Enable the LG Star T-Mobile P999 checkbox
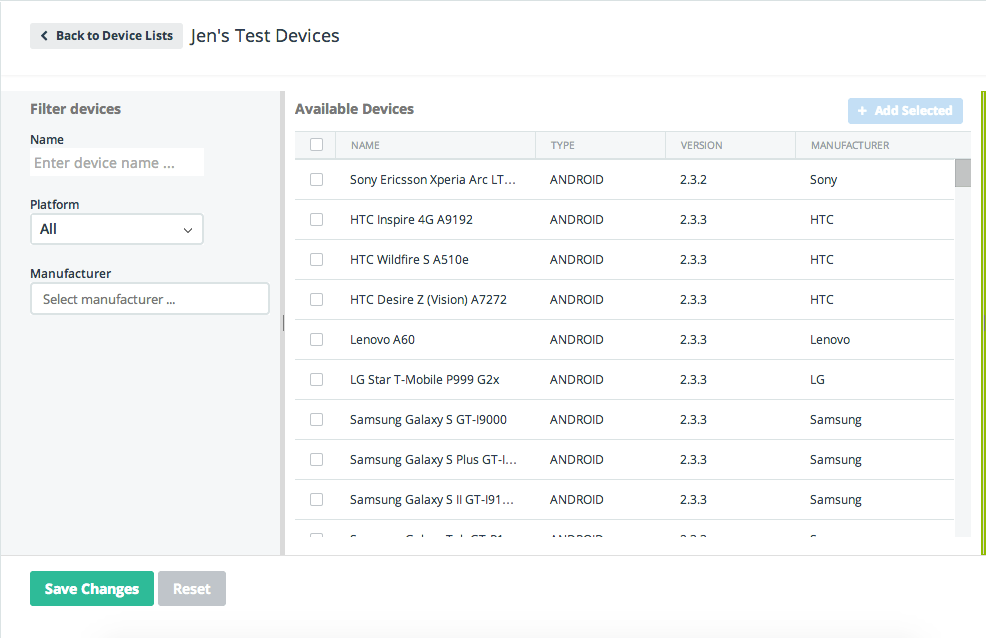986x638 pixels. tap(317, 380)
